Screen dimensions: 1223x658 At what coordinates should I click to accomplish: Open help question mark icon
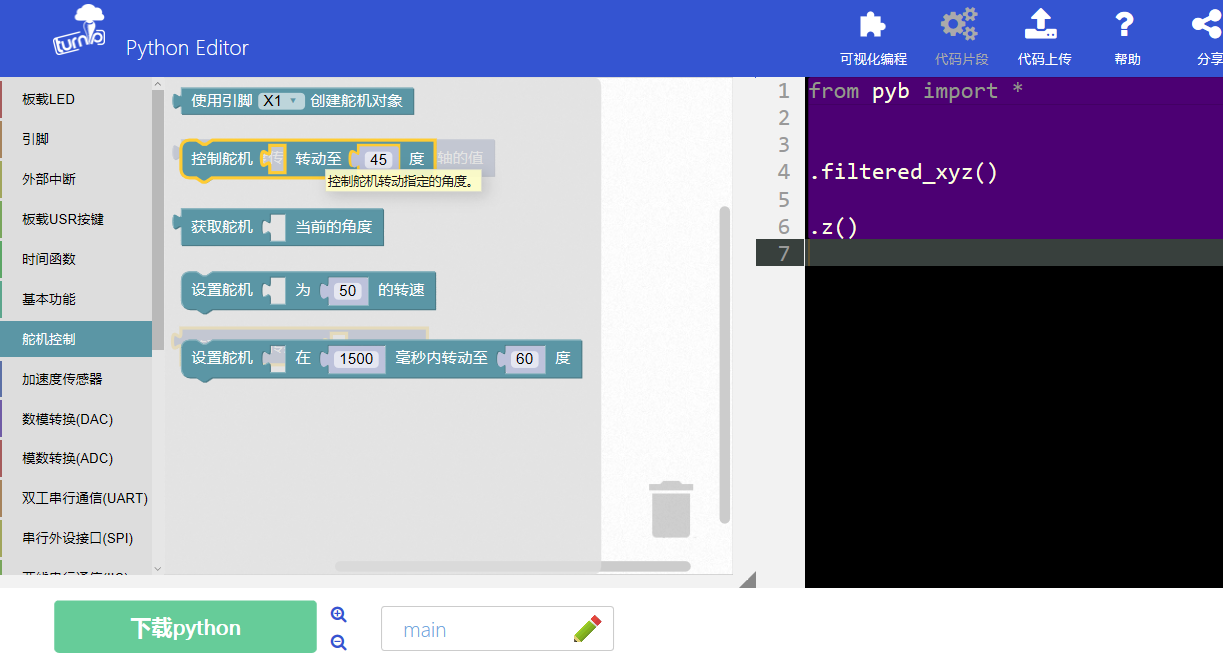tap(1125, 25)
